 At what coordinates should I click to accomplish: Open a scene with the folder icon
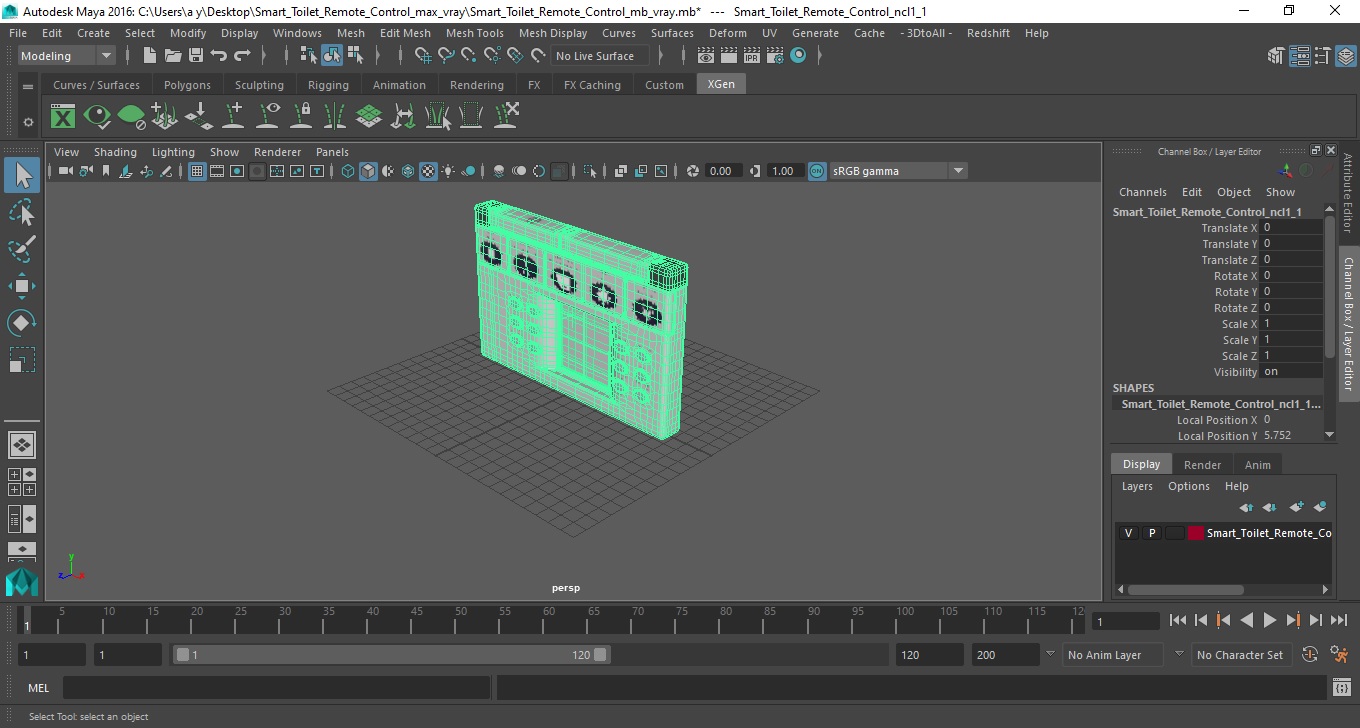[173, 56]
